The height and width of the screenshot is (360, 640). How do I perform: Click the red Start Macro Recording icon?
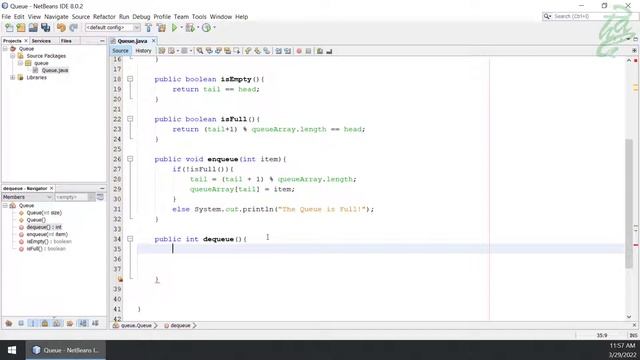pyautogui.click(x=299, y=51)
